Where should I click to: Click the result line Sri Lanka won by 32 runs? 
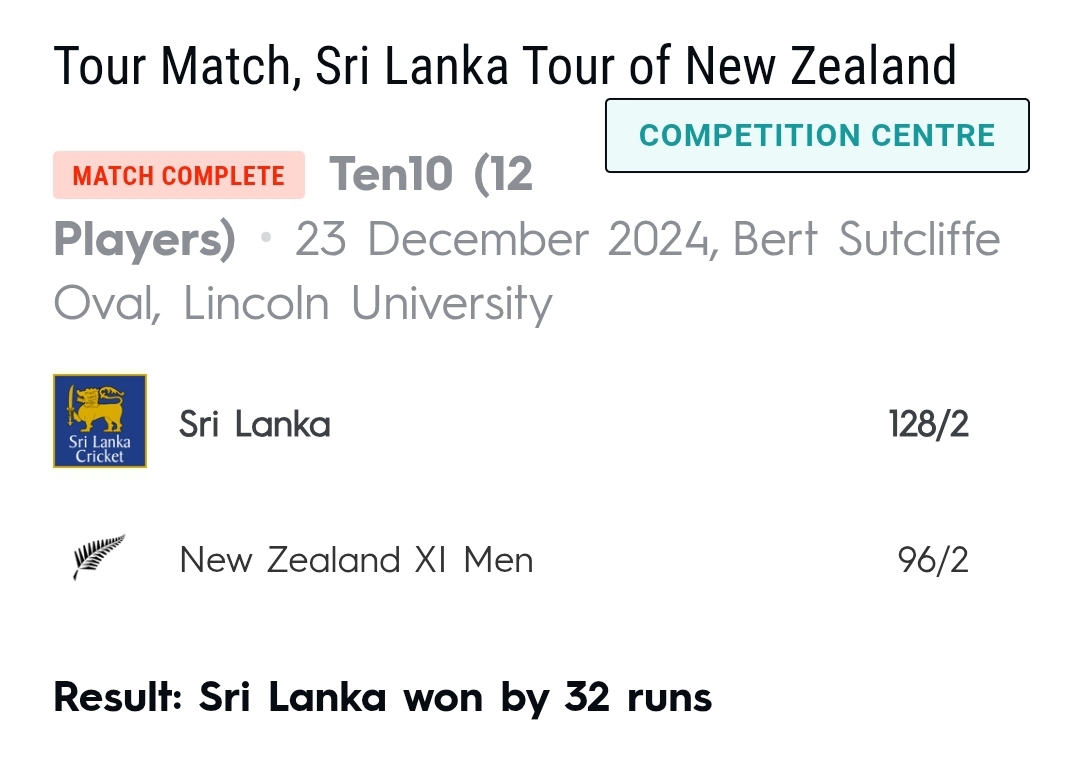(x=382, y=698)
